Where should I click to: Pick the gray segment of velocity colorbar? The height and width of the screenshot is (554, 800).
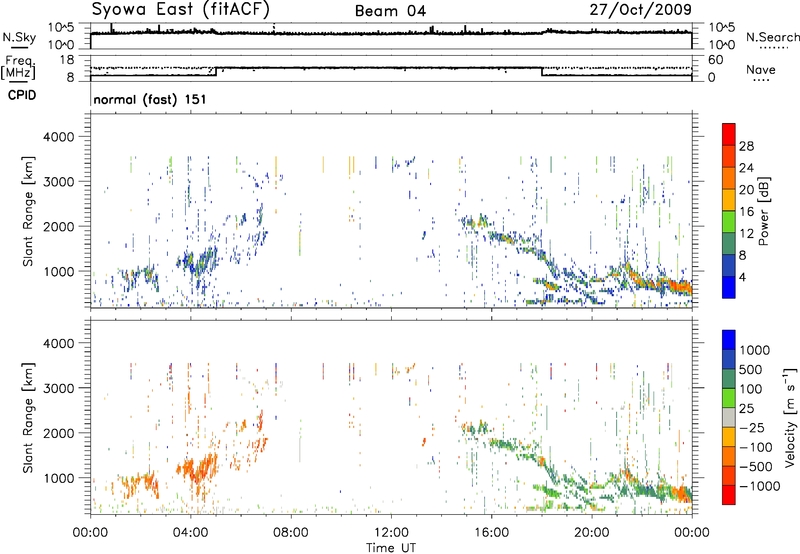point(729,417)
